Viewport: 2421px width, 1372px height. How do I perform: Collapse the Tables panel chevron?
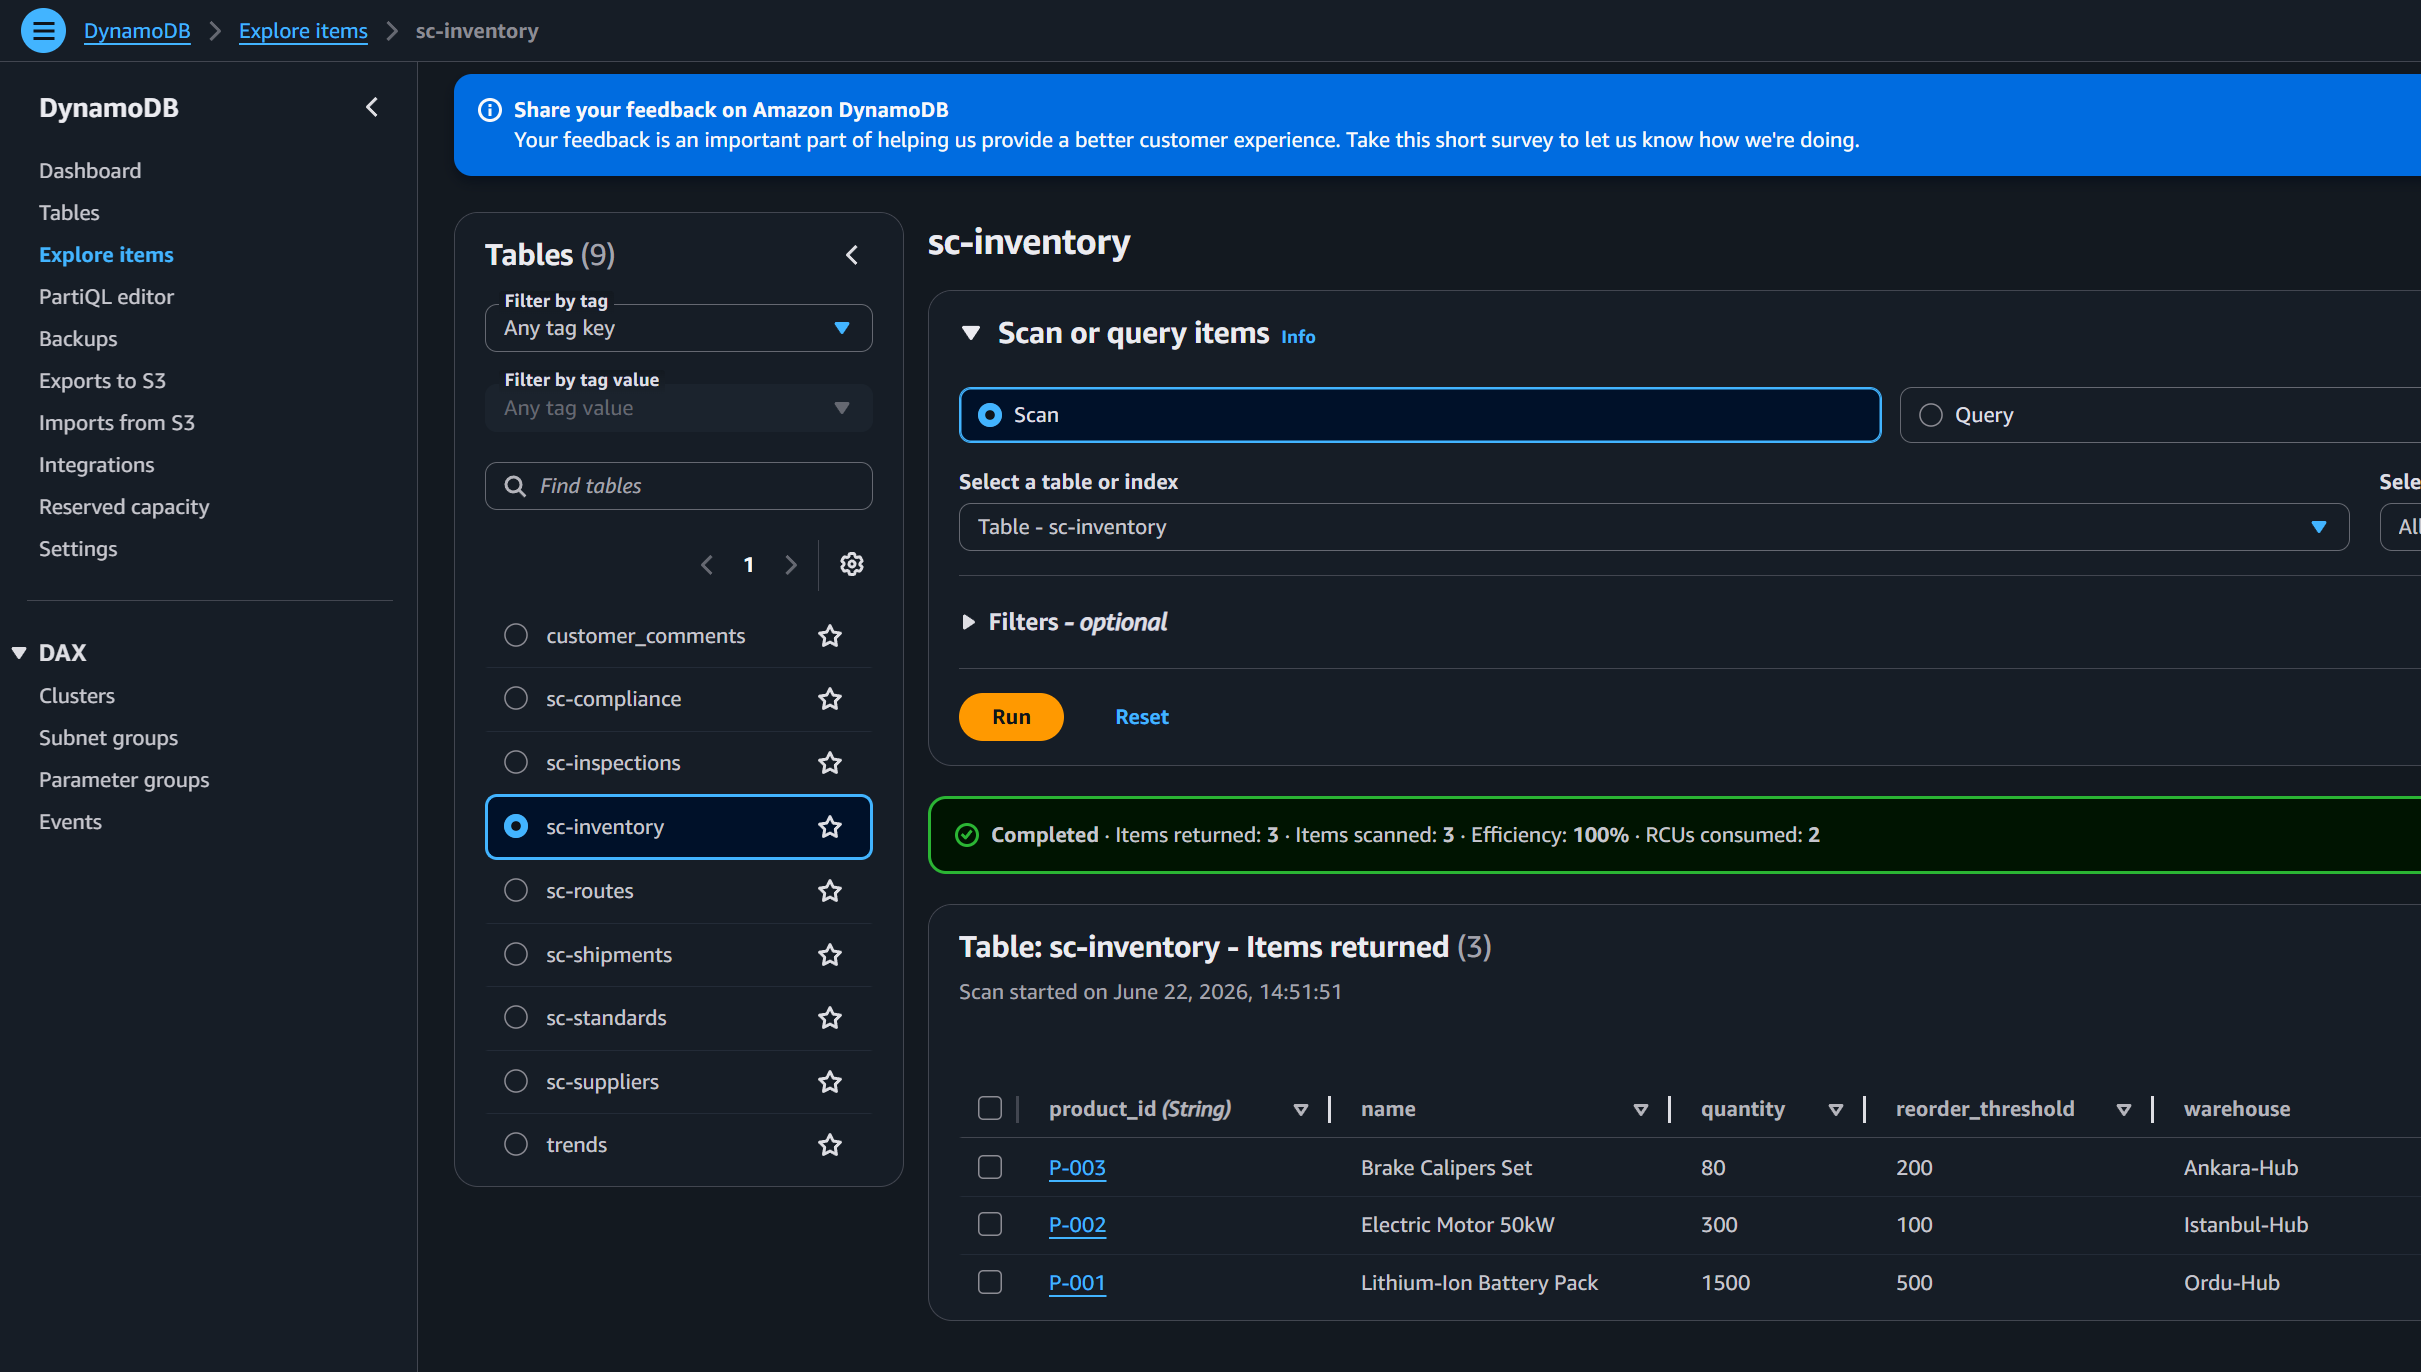[852, 255]
